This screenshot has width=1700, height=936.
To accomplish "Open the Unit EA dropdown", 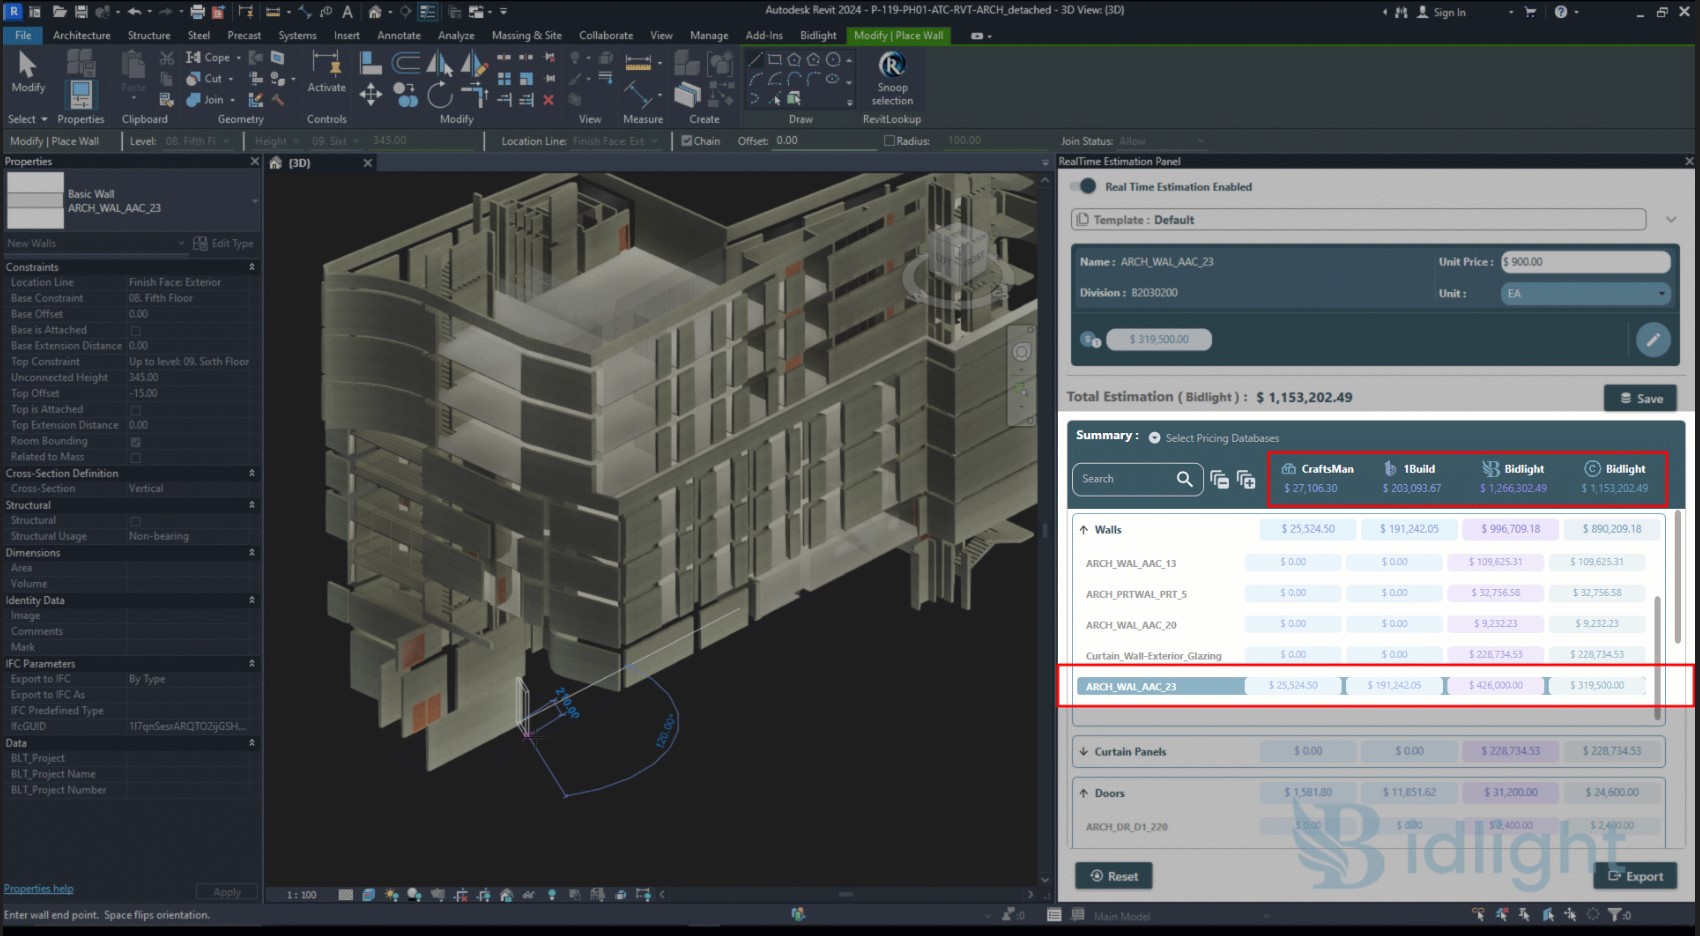I will (x=1585, y=294).
